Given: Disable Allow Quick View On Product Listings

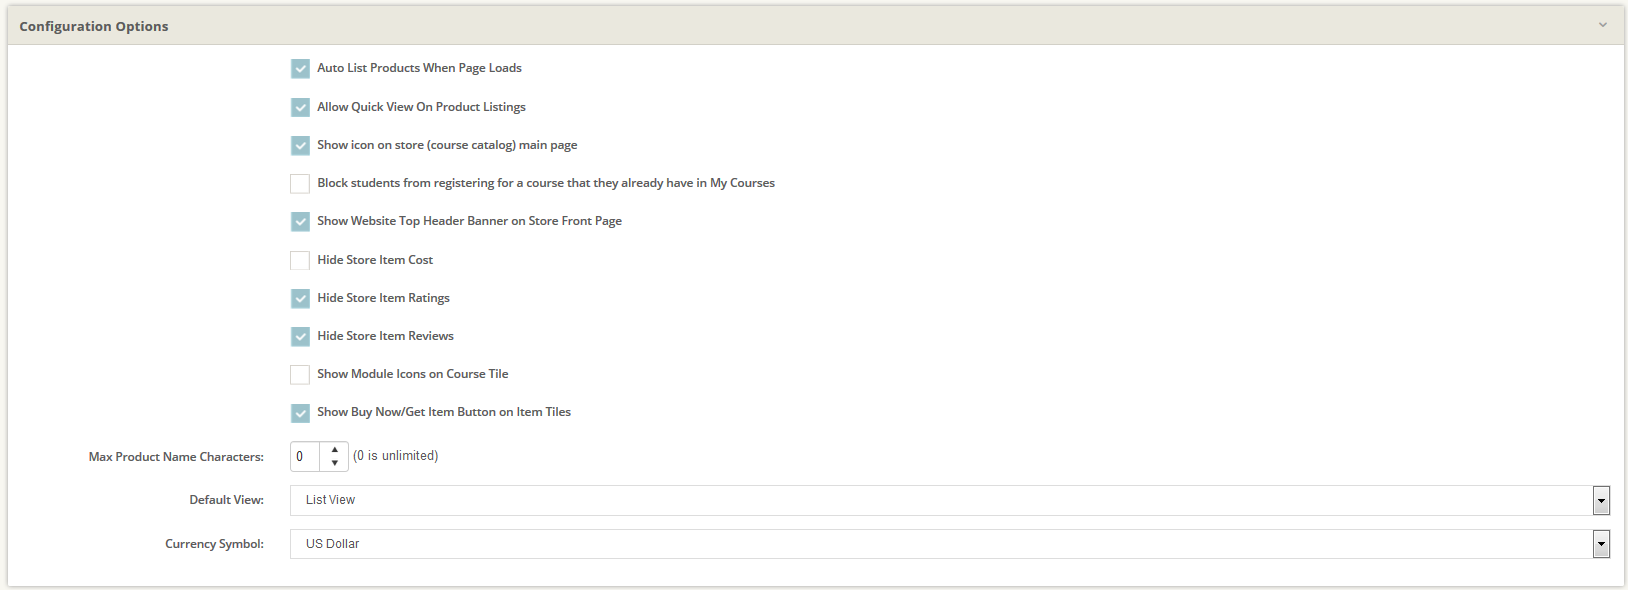Looking at the screenshot, I should click(300, 107).
